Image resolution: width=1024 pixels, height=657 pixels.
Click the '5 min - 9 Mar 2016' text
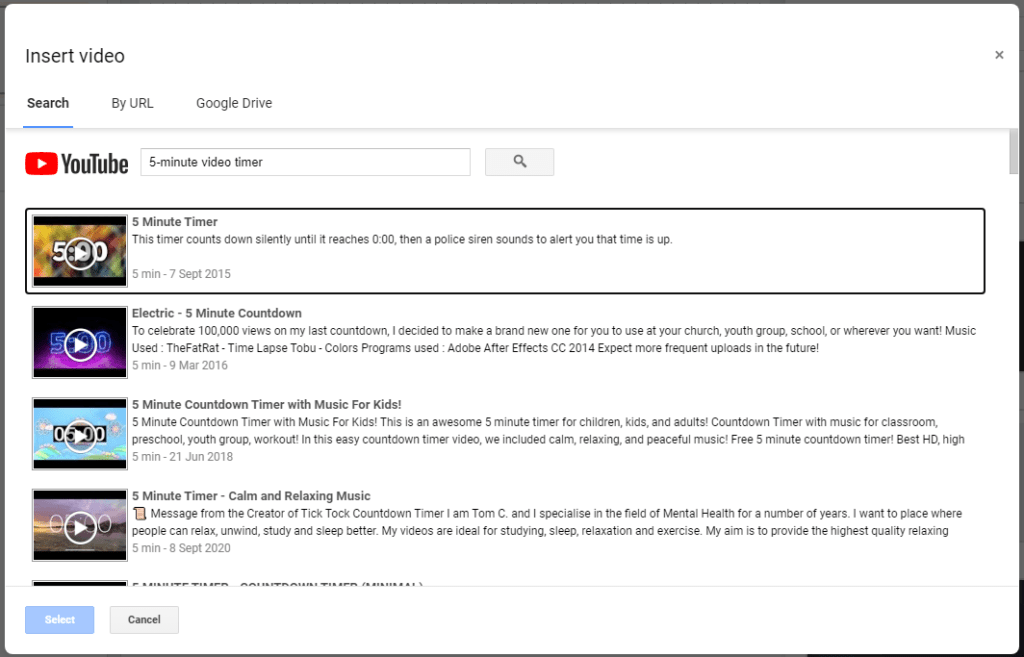pos(180,366)
